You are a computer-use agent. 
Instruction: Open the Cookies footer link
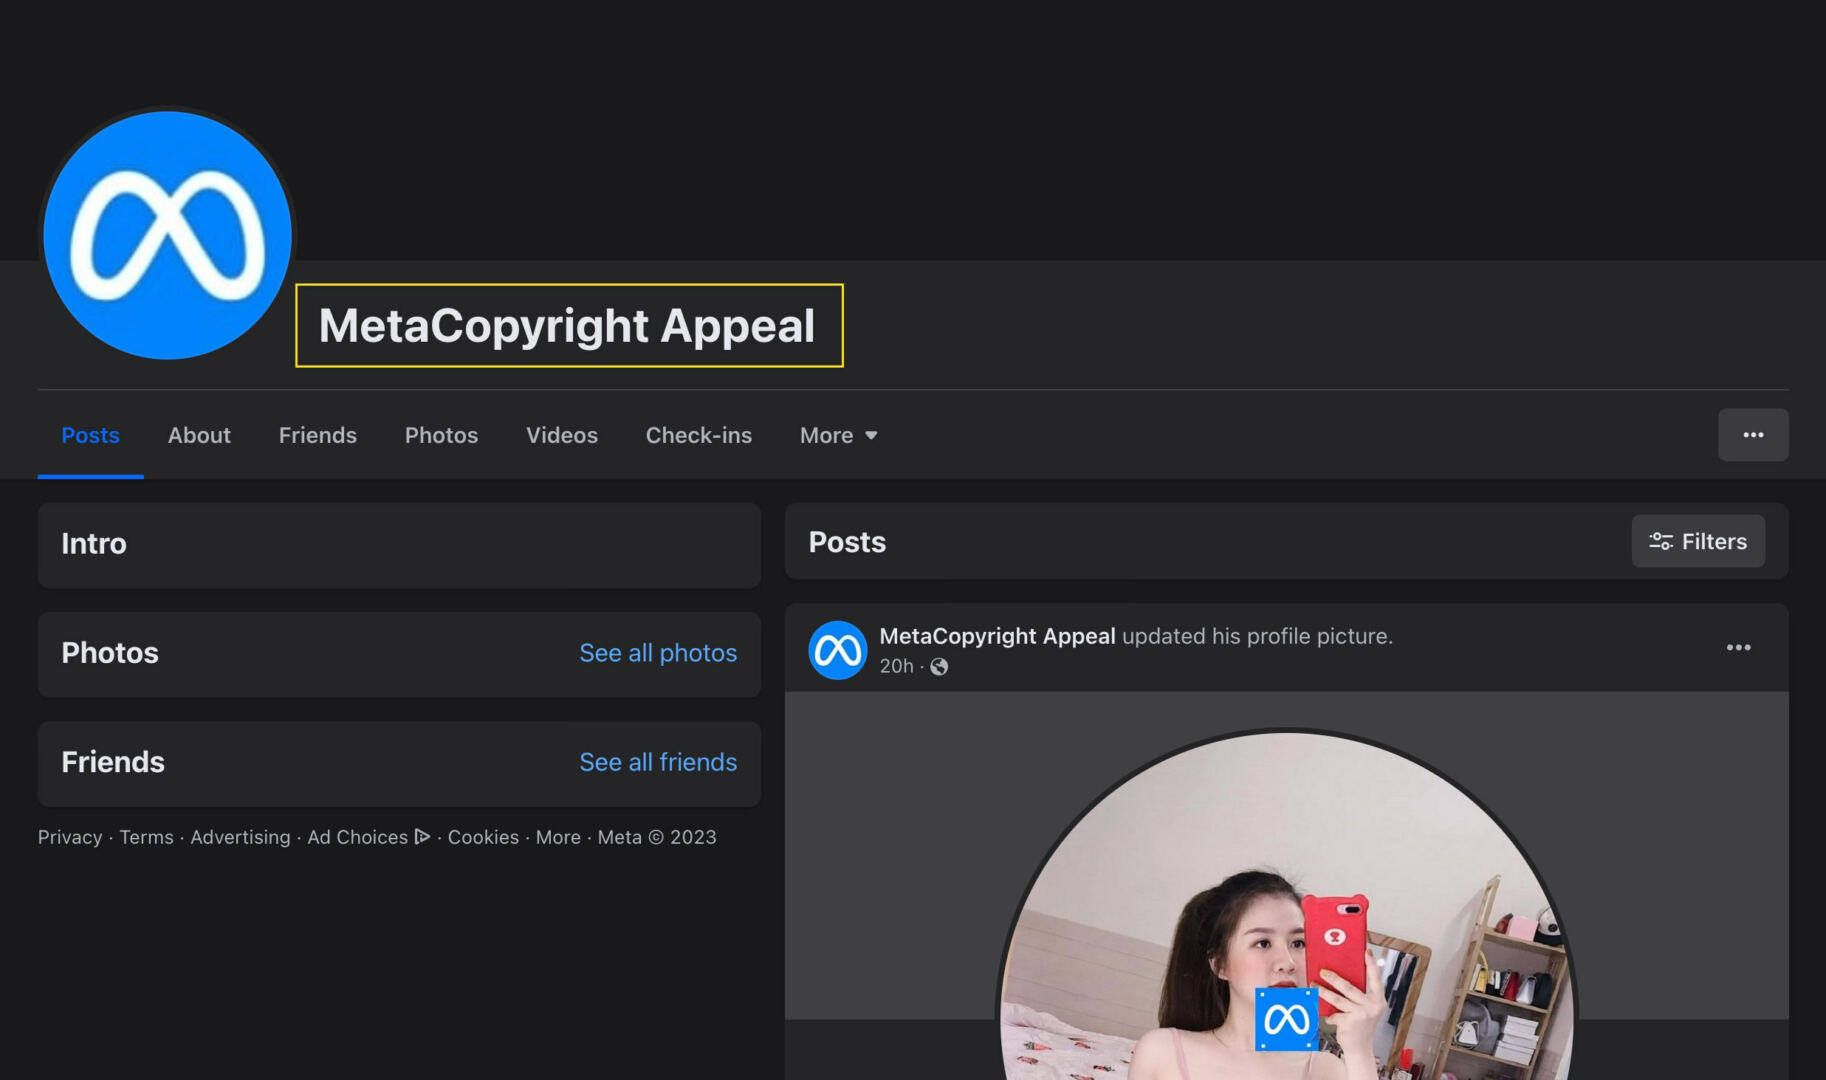483,837
